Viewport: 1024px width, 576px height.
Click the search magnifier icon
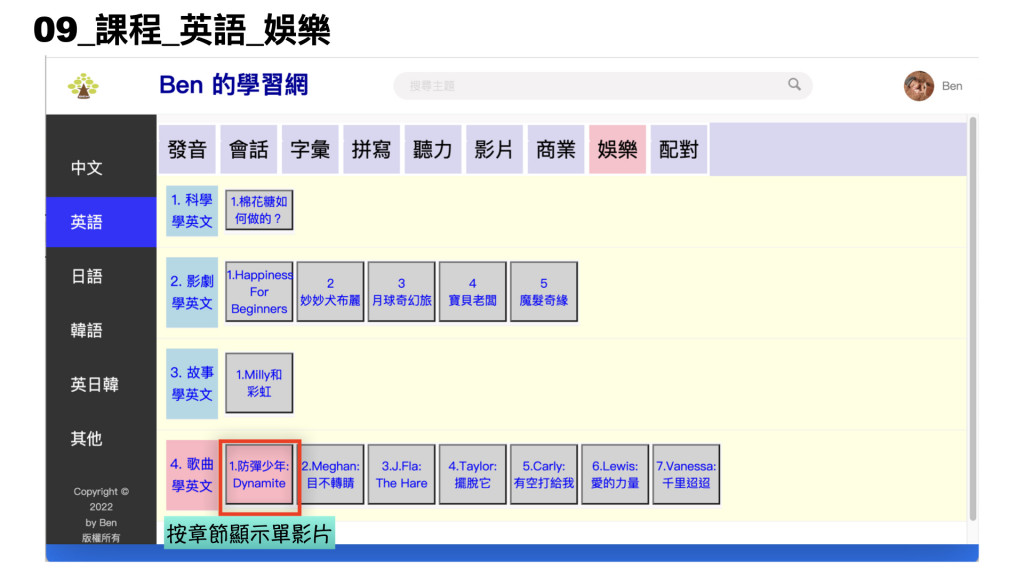[793, 84]
